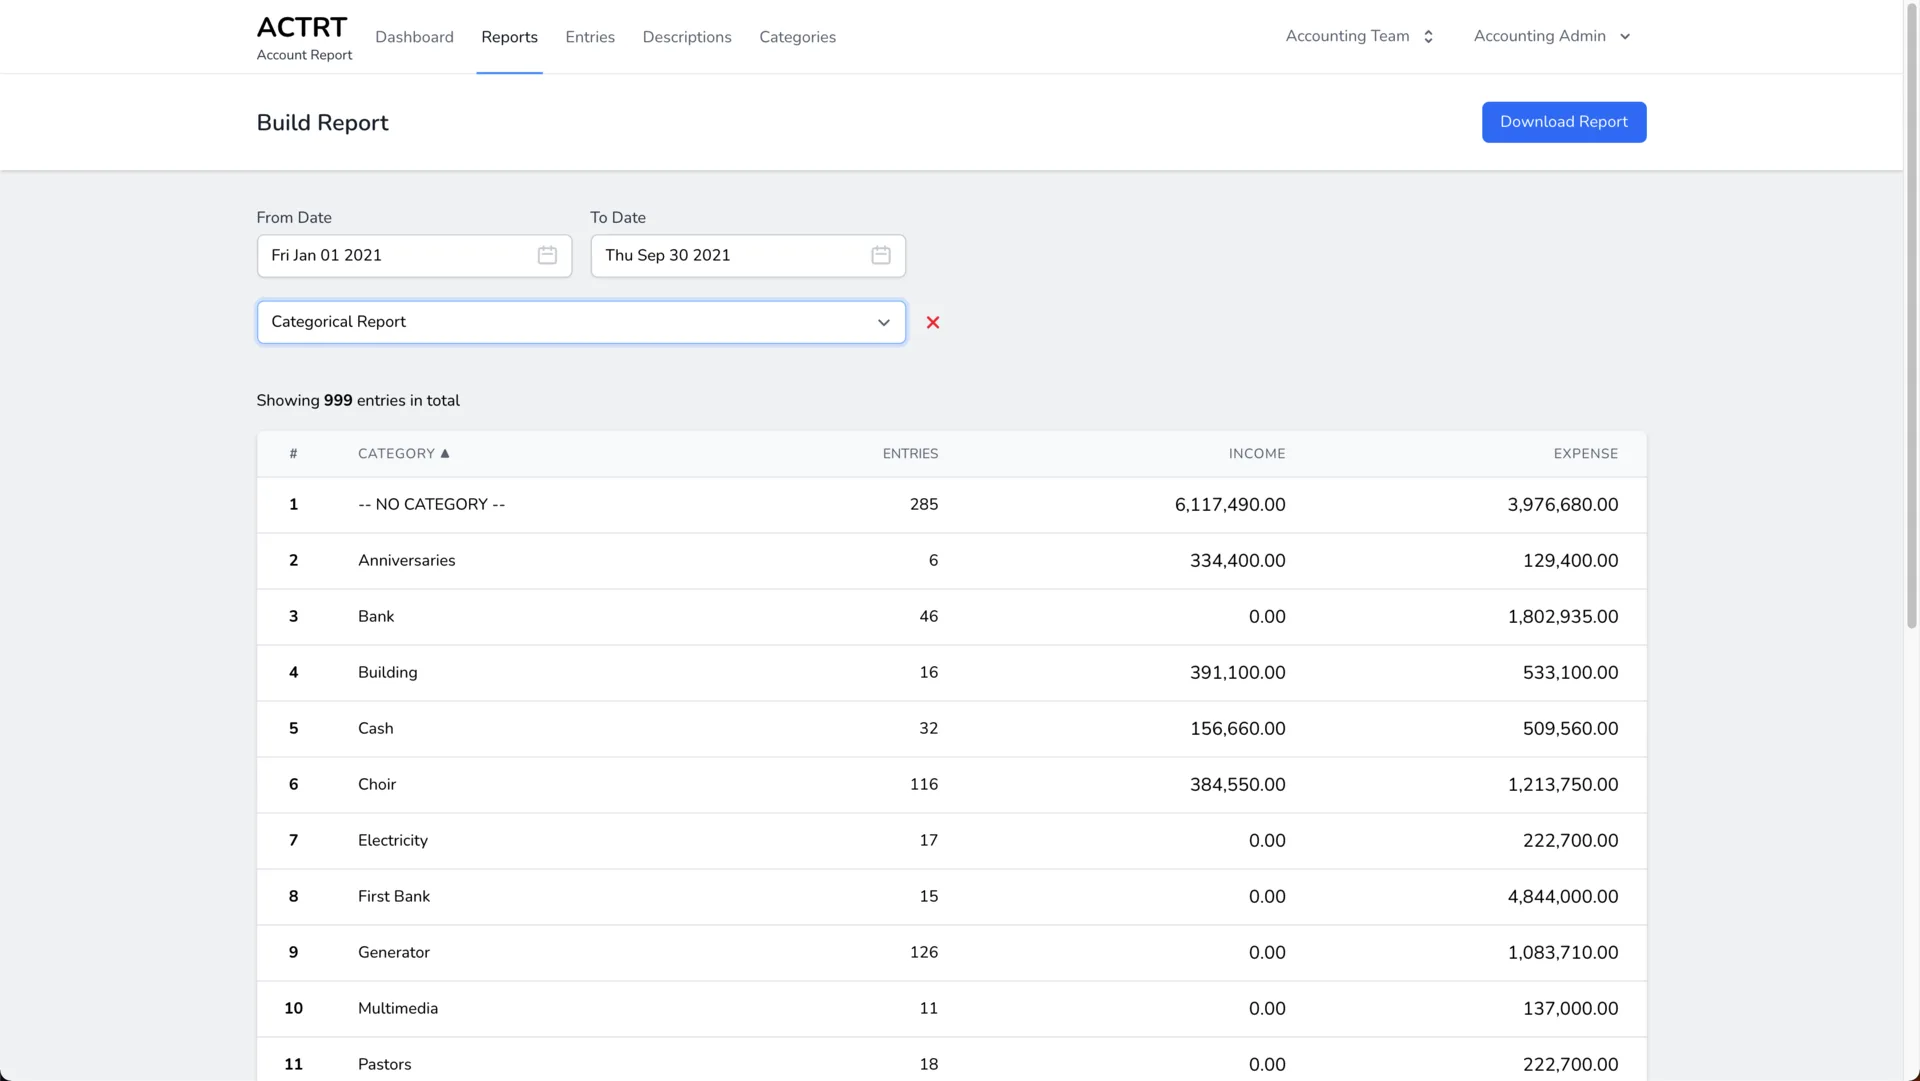Image resolution: width=1920 pixels, height=1081 pixels.
Task: Open the To Date calendar icon
Action: click(x=881, y=255)
